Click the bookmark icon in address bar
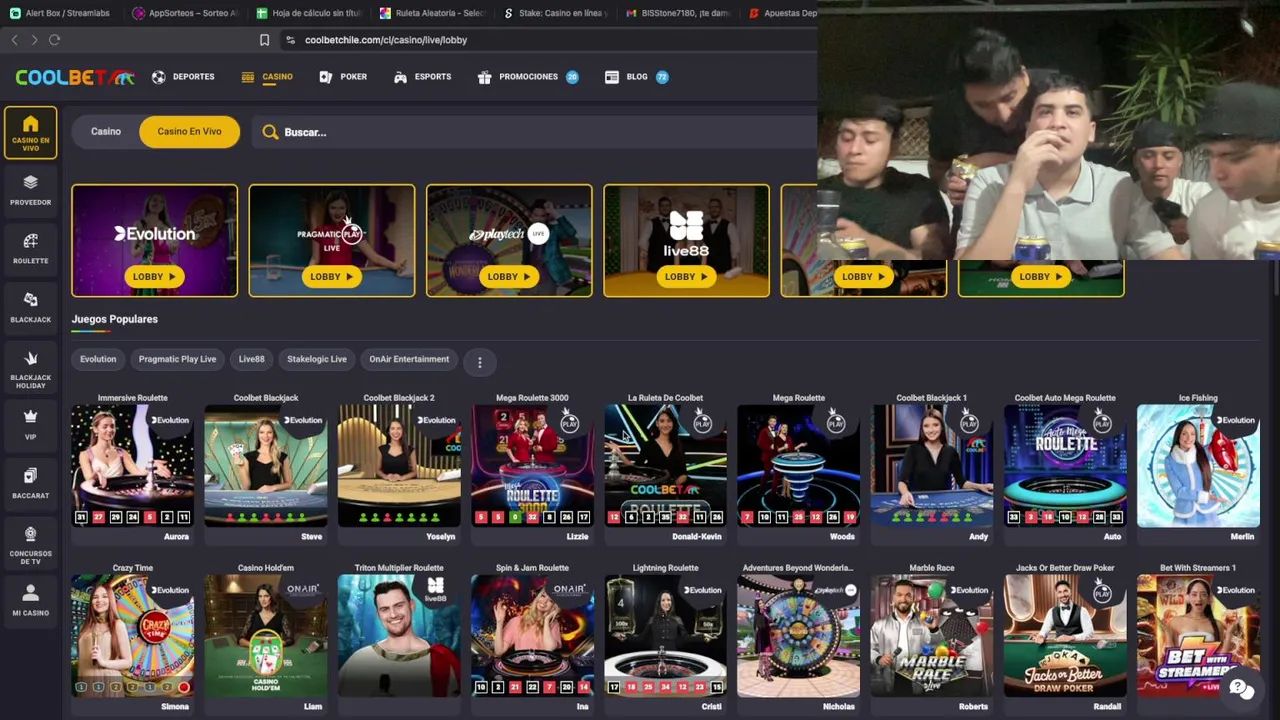1280x720 pixels. click(264, 40)
